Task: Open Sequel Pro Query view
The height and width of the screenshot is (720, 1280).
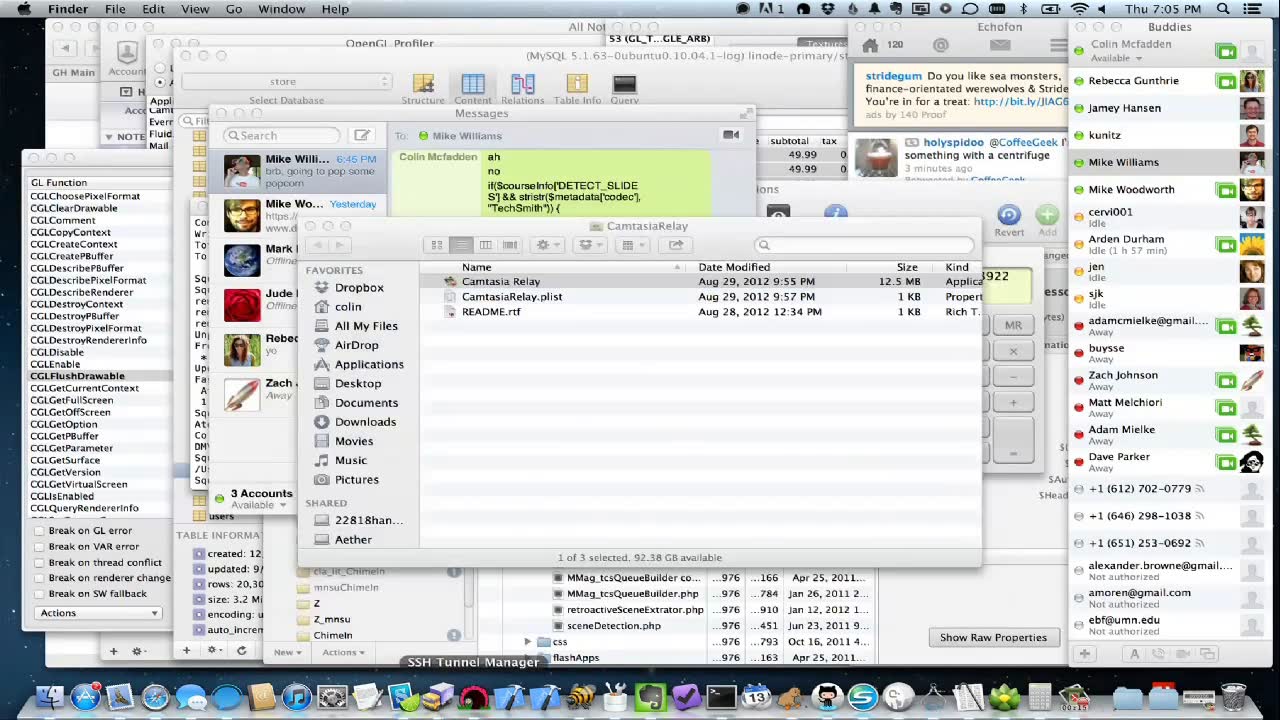Action: pyautogui.click(x=624, y=88)
